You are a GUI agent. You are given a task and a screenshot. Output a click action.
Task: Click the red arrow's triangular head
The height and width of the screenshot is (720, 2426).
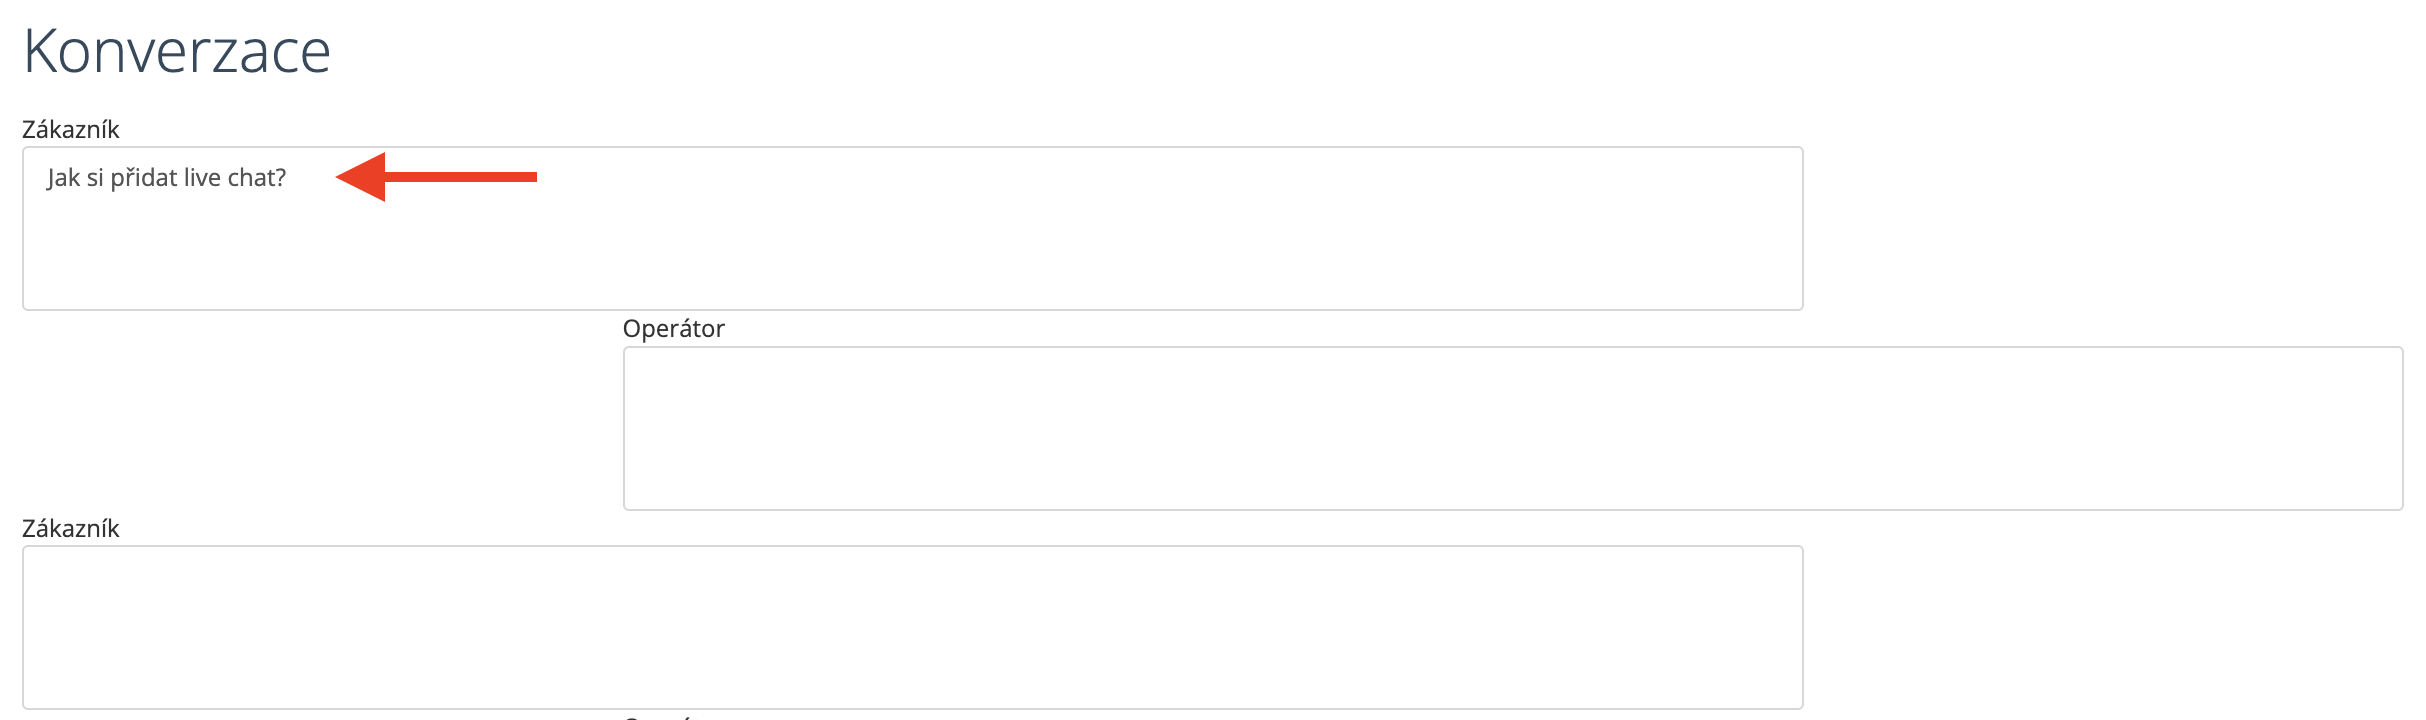[362, 177]
